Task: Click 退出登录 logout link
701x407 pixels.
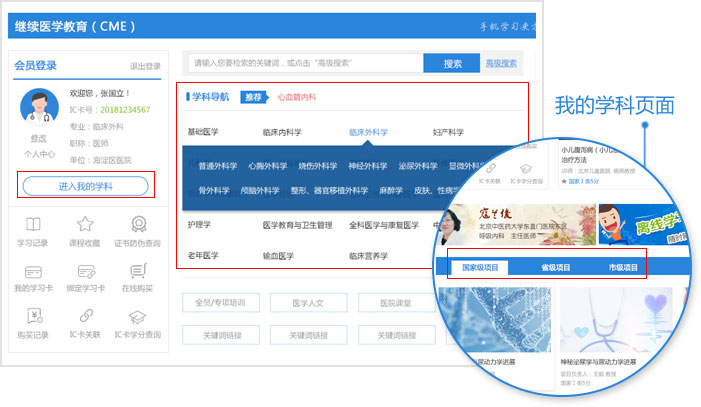Action: pos(145,67)
